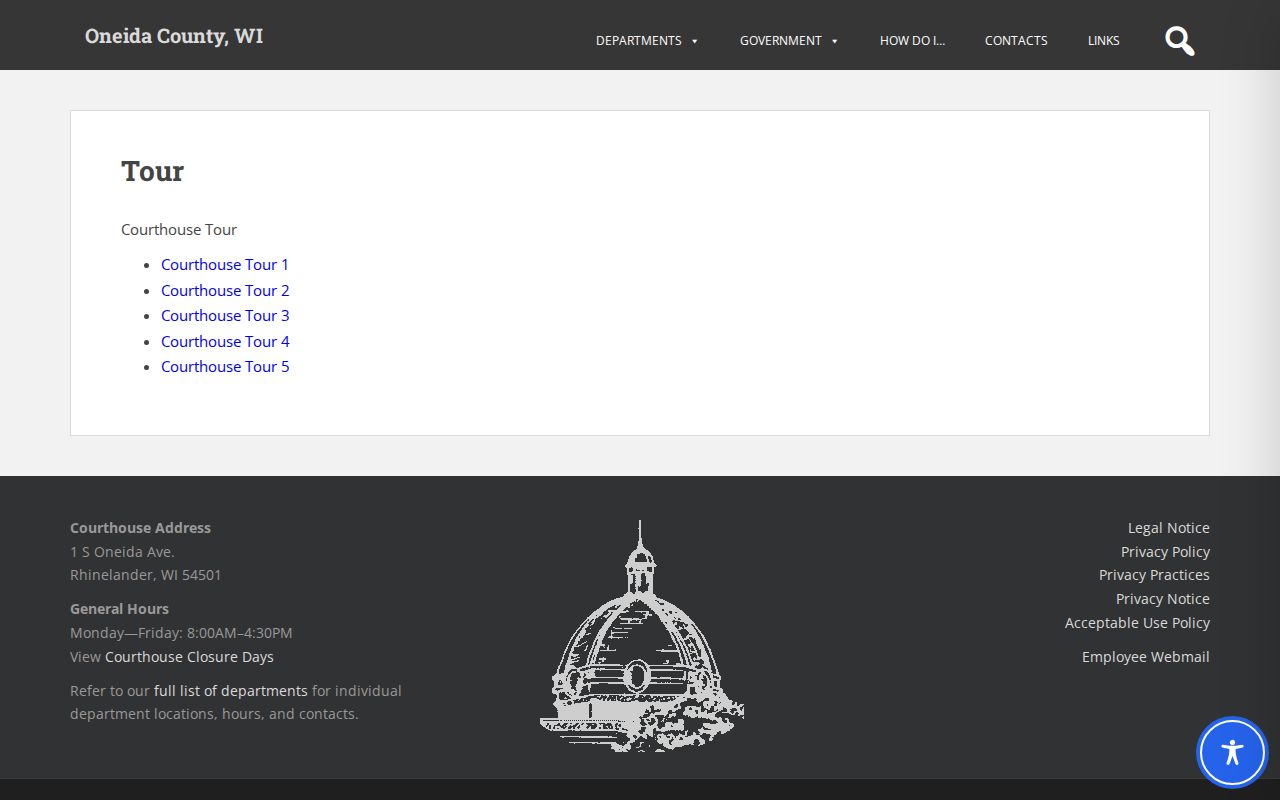The height and width of the screenshot is (800, 1280).
Task: View Courthouse Closure Days
Action: click(189, 657)
